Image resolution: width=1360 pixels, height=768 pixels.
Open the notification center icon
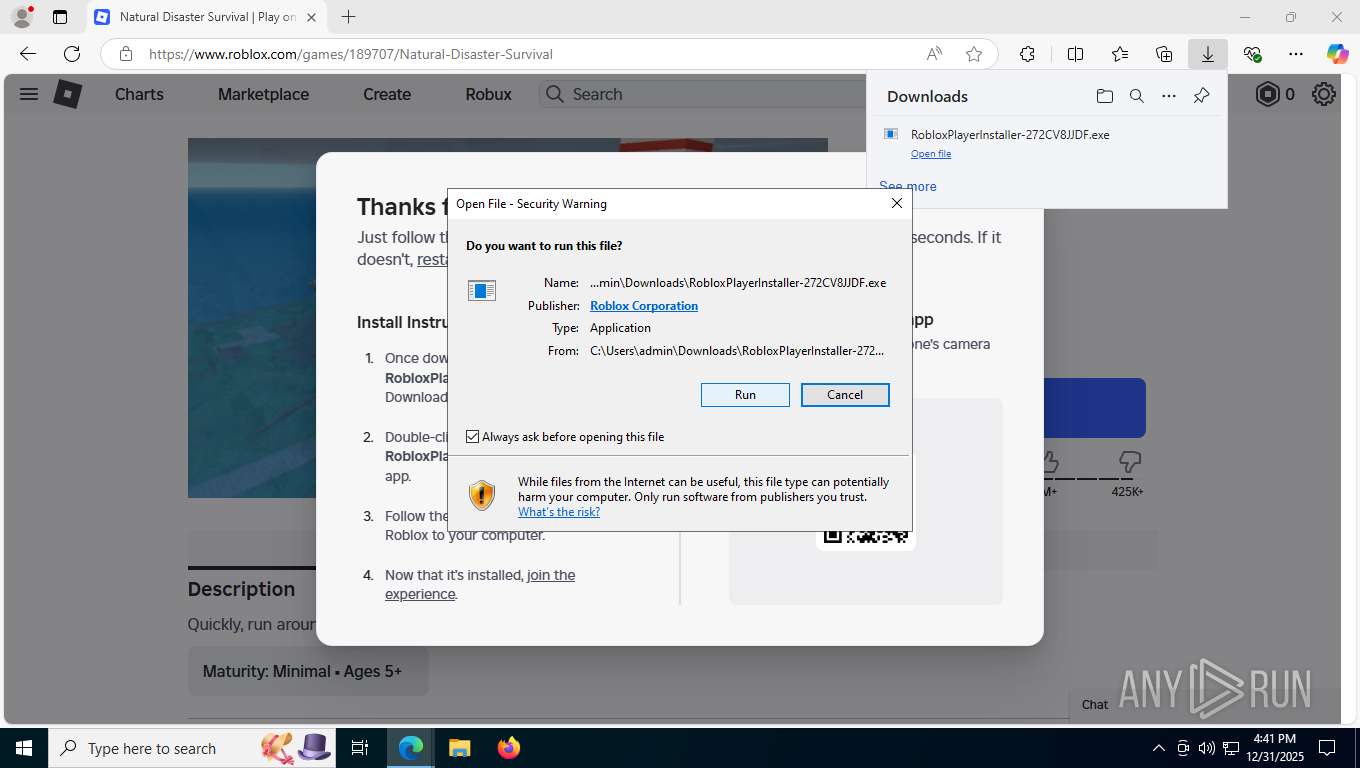[1327, 748]
